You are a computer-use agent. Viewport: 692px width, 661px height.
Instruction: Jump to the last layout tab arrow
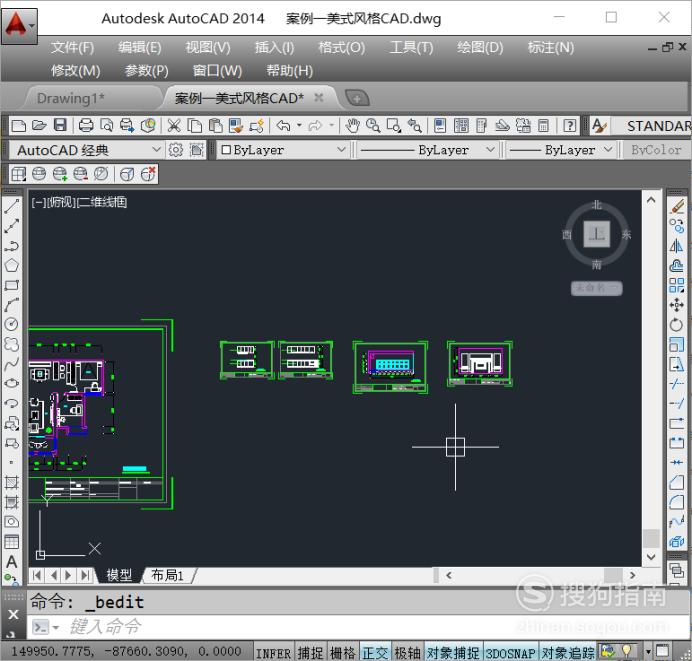tap(85, 575)
